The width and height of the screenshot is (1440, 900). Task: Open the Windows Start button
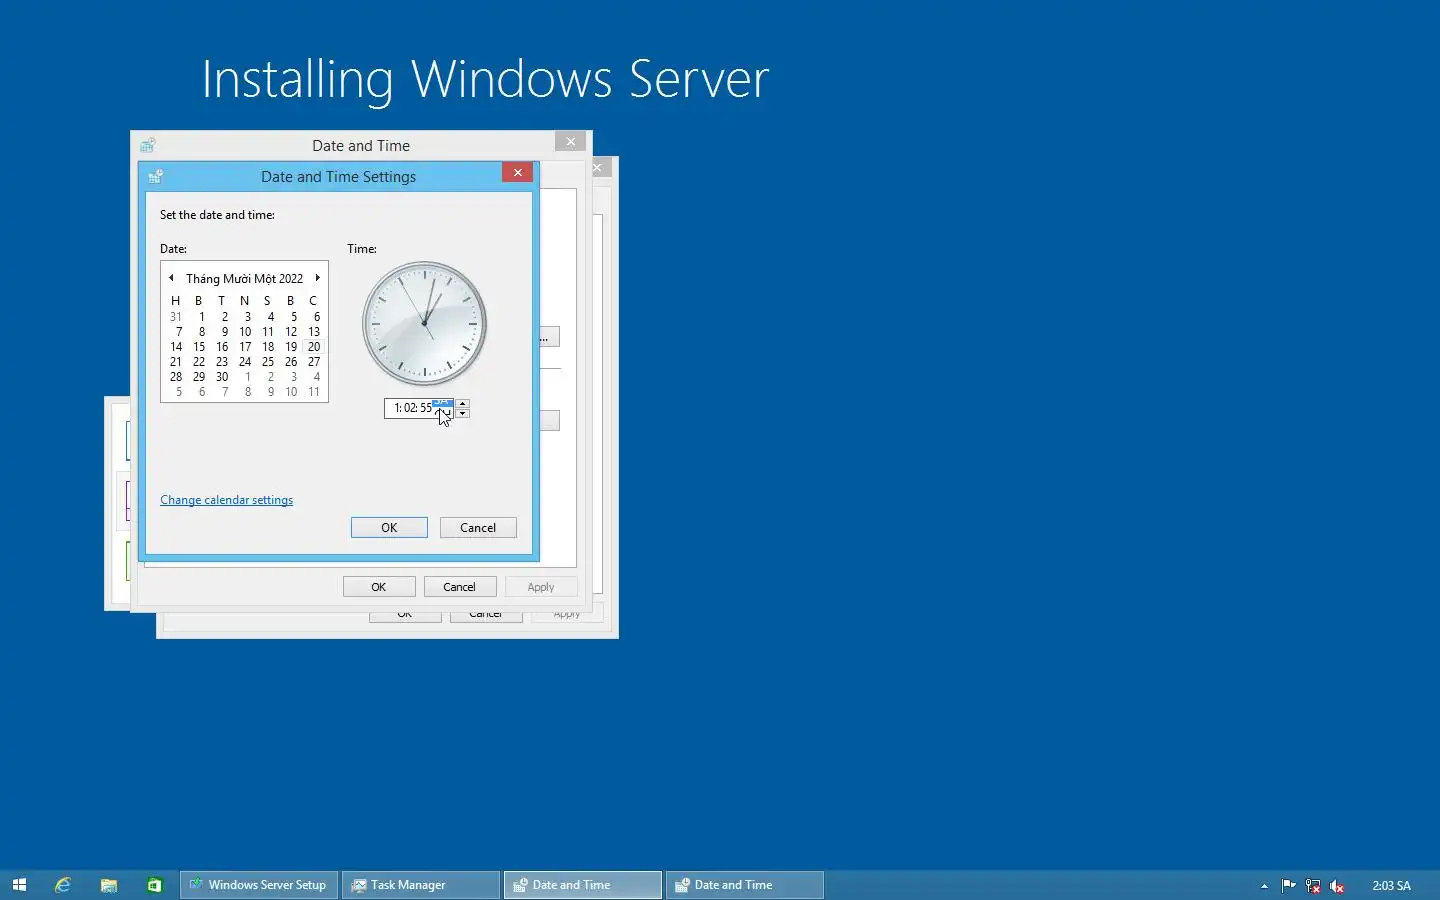(x=19, y=885)
